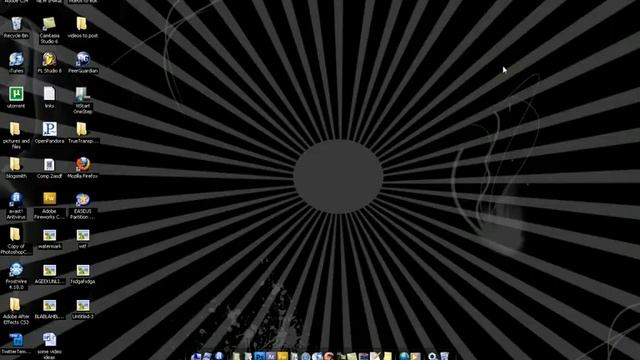Image resolution: width=640 pixels, height=360 pixels.
Task: Click the After Effects Ae icon in the dock
Action: coord(271,356)
